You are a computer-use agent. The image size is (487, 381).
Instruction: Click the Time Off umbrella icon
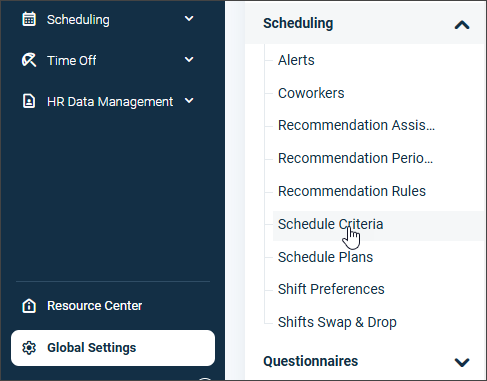coord(29,60)
